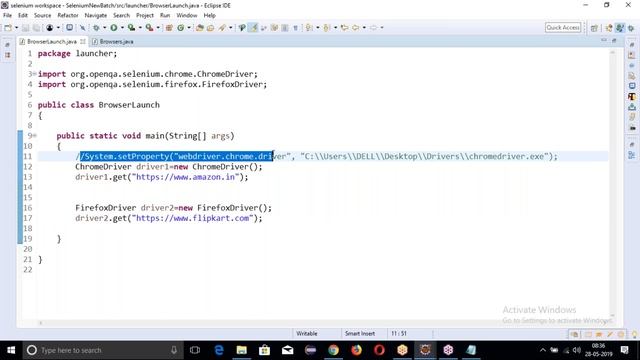
Task: Restore the left sidebar view stack
Action: (x=7, y=44)
